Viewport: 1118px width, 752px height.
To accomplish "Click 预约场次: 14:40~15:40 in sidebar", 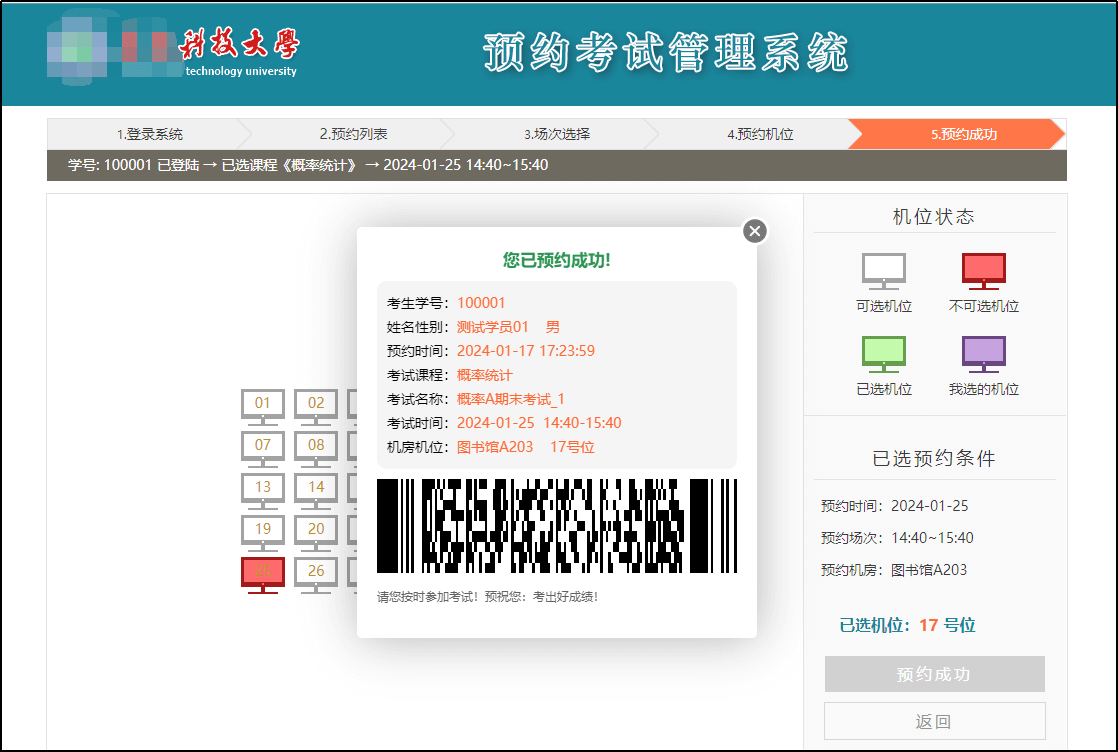I will point(897,538).
